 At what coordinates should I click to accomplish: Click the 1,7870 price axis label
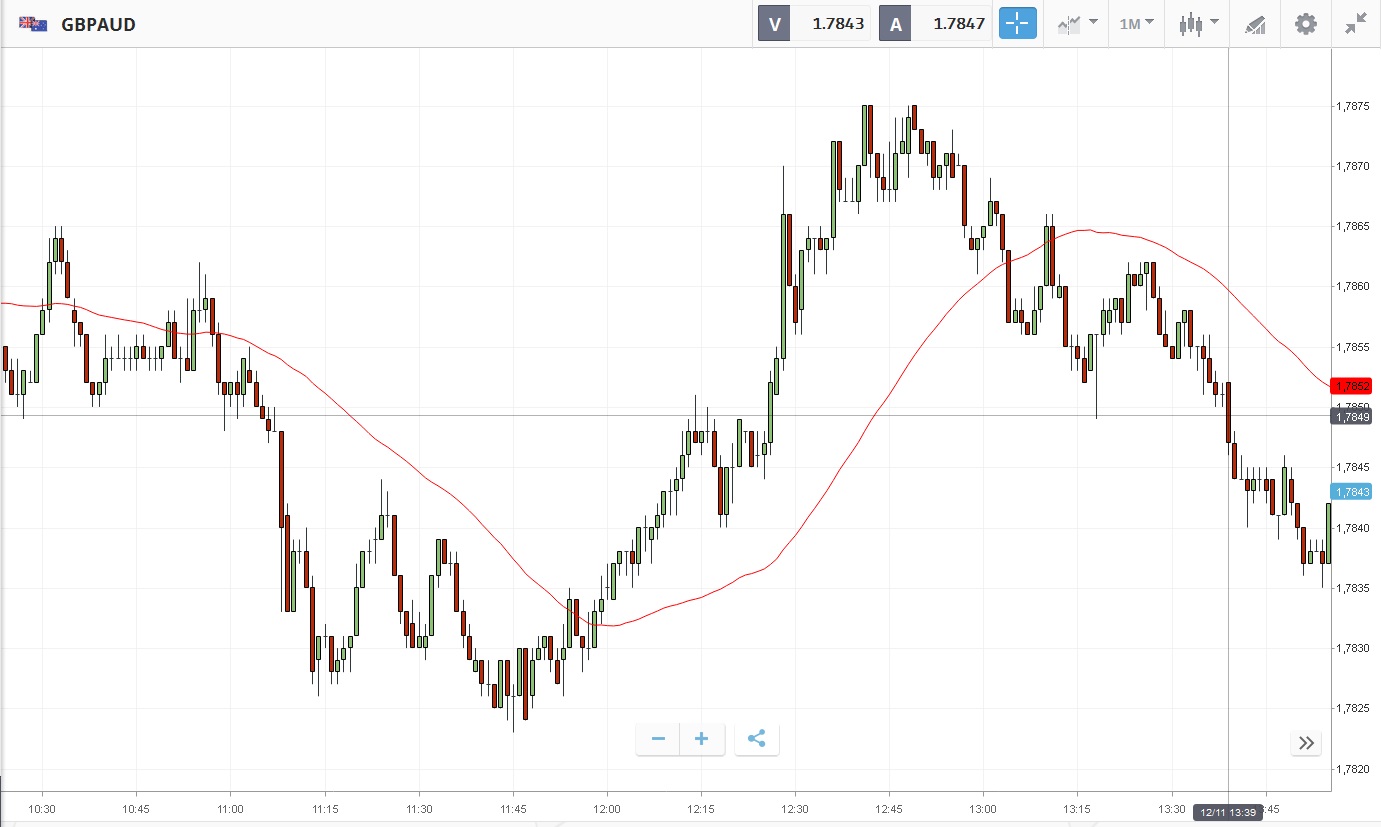click(x=1353, y=166)
